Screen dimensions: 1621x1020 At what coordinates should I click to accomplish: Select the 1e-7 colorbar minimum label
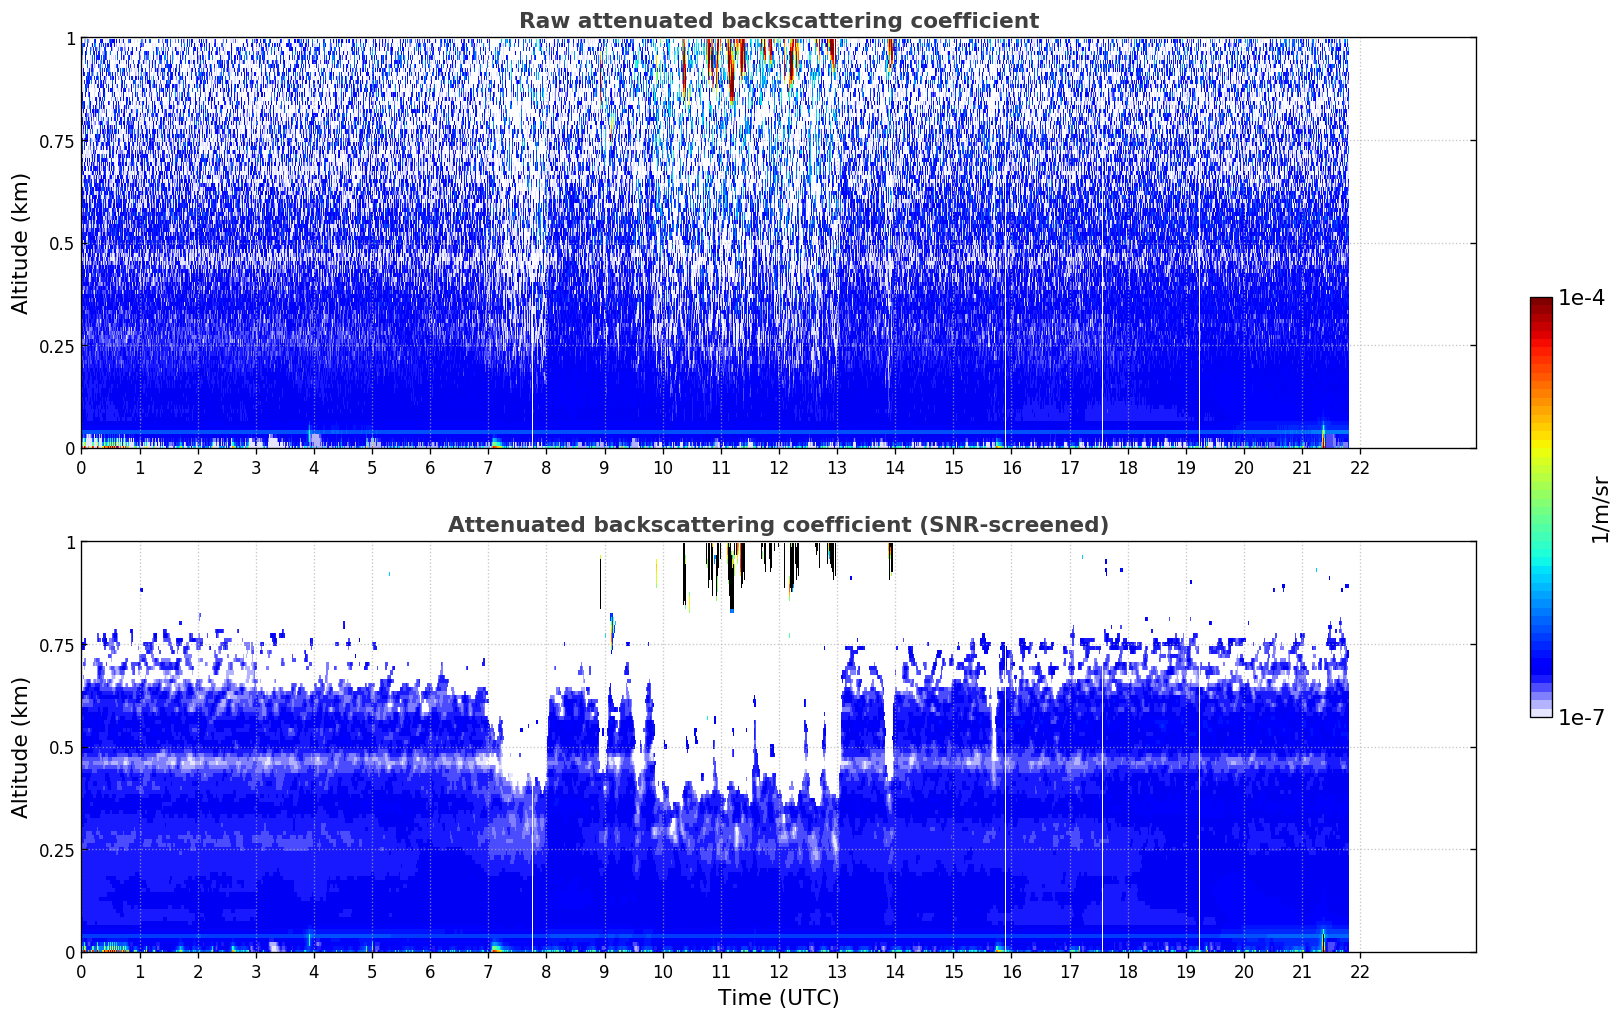pyautogui.click(x=1580, y=717)
